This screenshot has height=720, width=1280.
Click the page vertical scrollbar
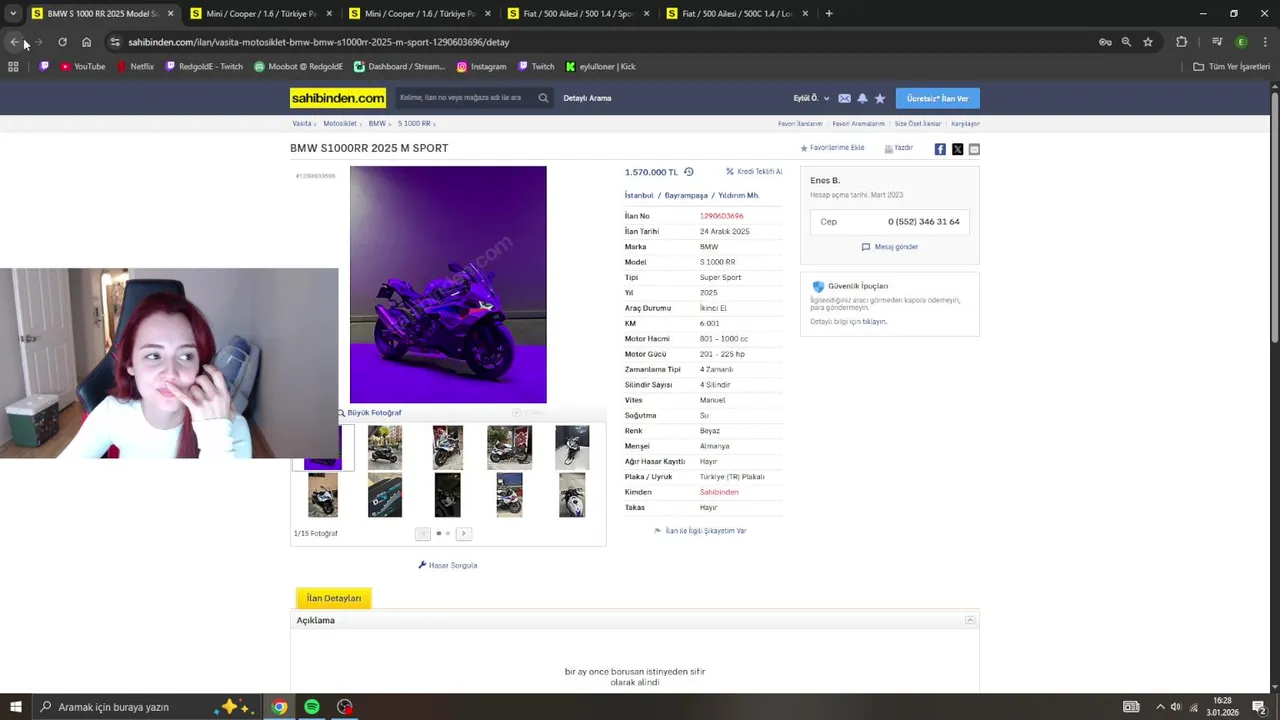coord(1275,215)
